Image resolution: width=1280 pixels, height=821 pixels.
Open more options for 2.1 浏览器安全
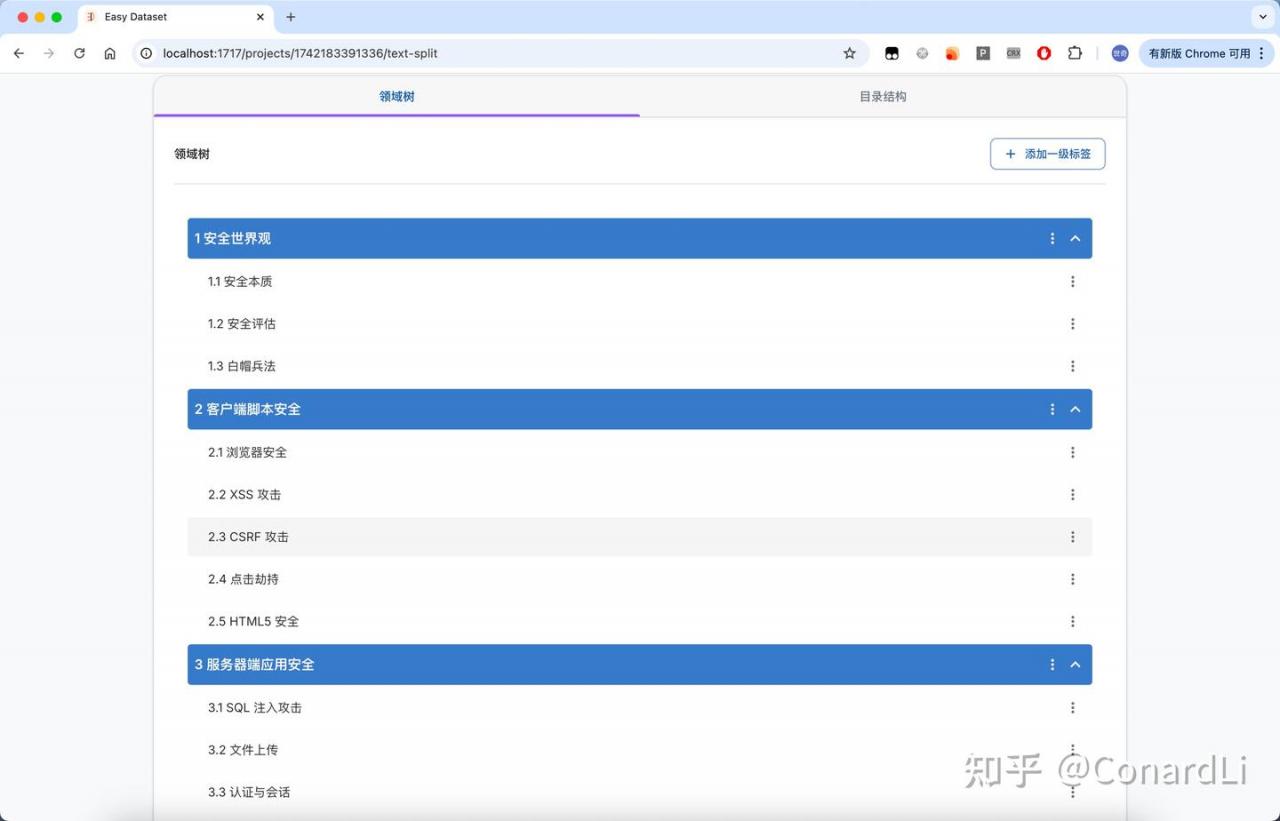point(1072,452)
